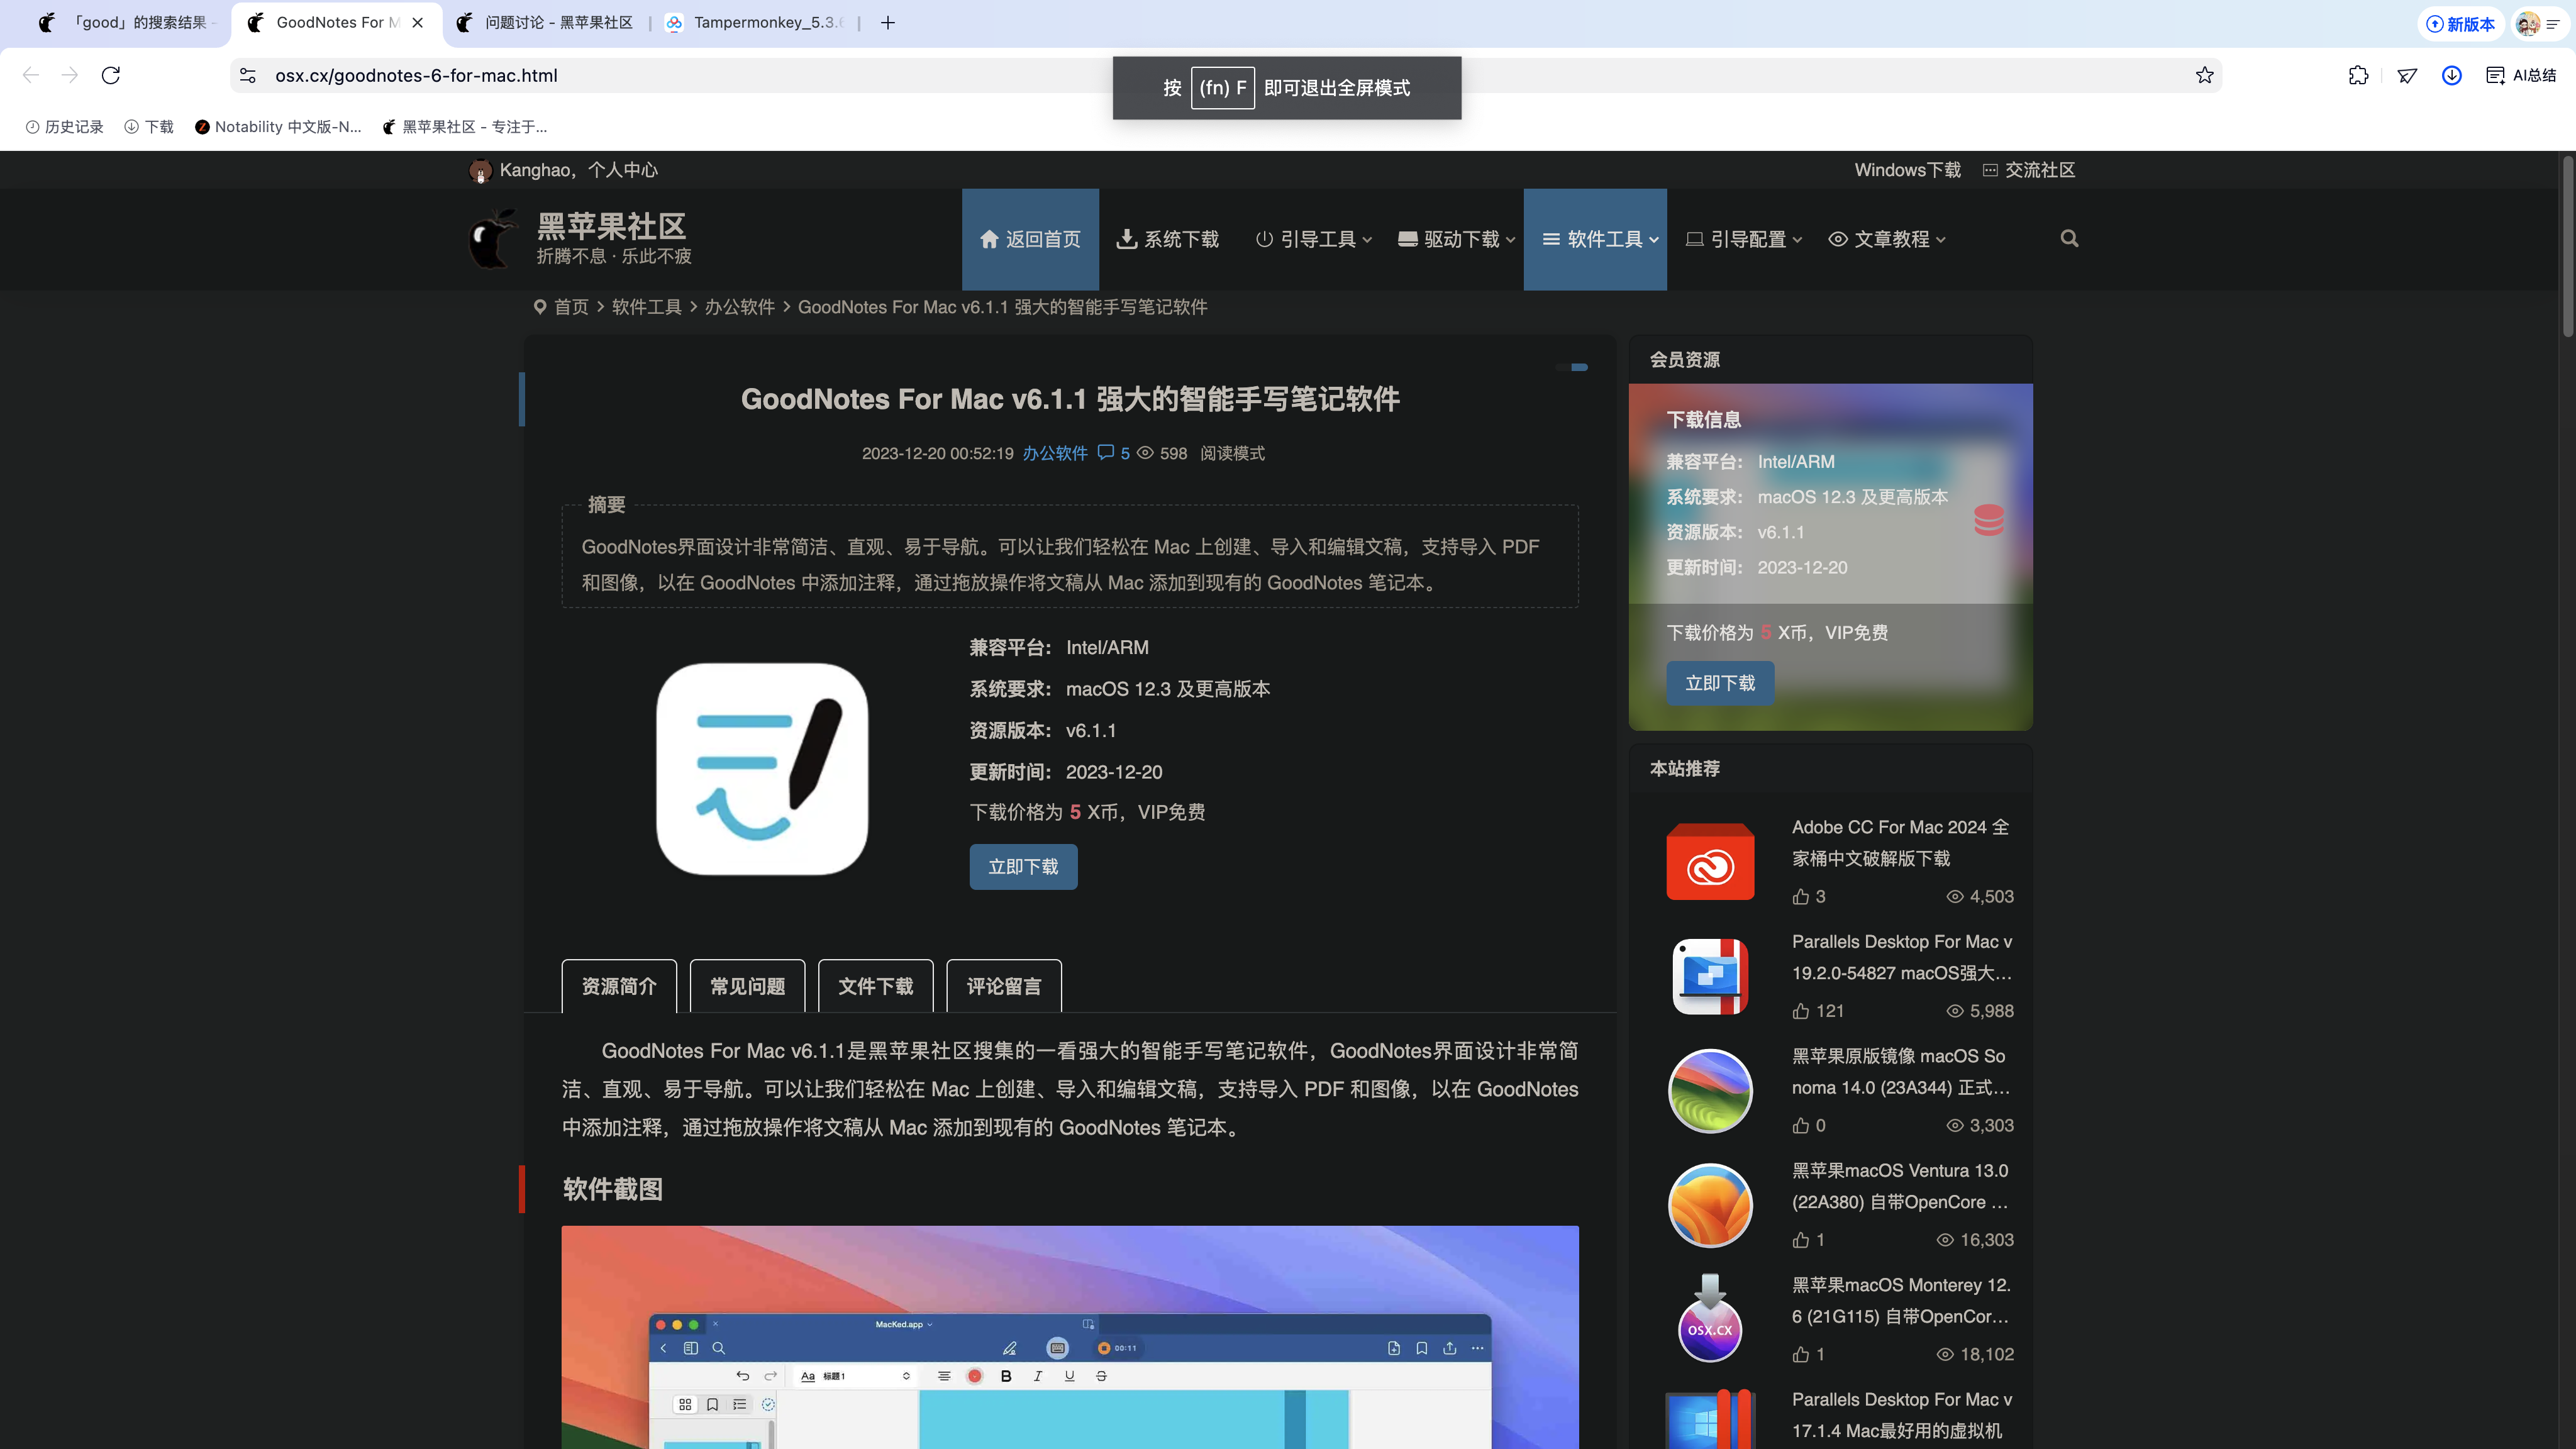This screenshot has height=1449, width=2576.
Task: Click the 办公软件 breadcrumb link
Action: pyautogui.click(x=739, y=307)
